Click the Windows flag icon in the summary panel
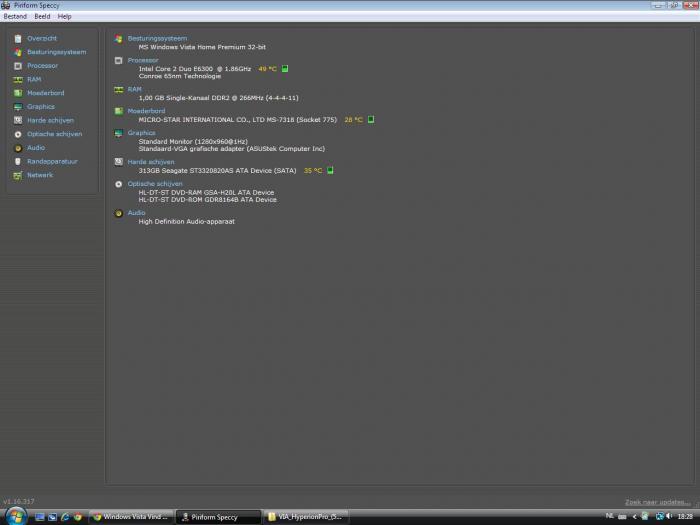The image size is (700, 525). 118,39
